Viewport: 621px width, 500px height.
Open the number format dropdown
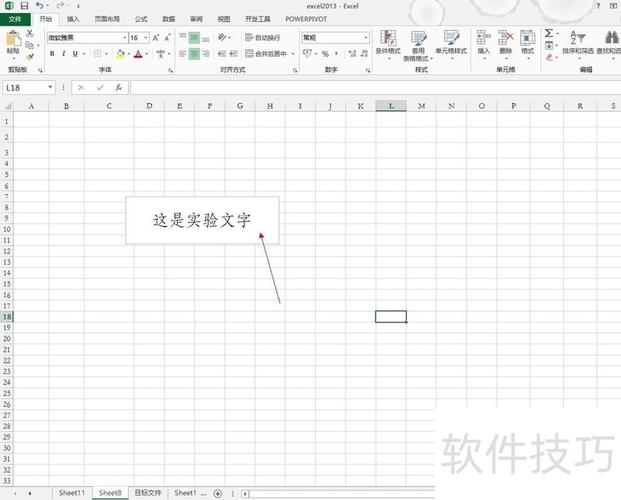[x=366, y=38]
